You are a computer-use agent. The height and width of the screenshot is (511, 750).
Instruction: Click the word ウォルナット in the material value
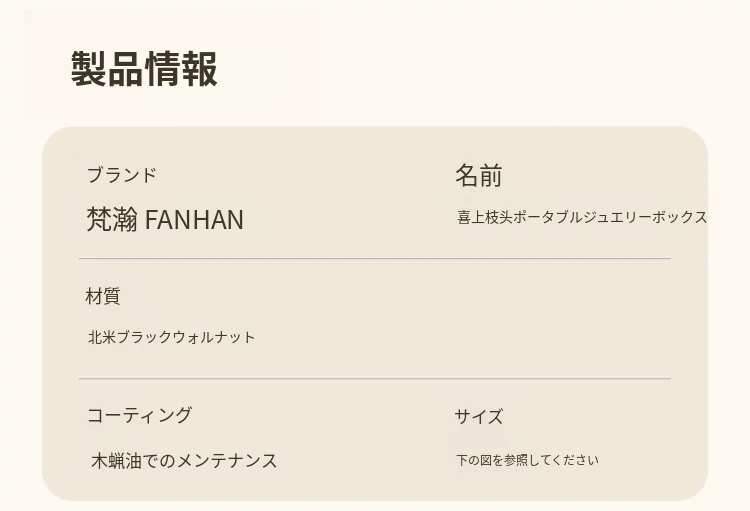[218, 337]
